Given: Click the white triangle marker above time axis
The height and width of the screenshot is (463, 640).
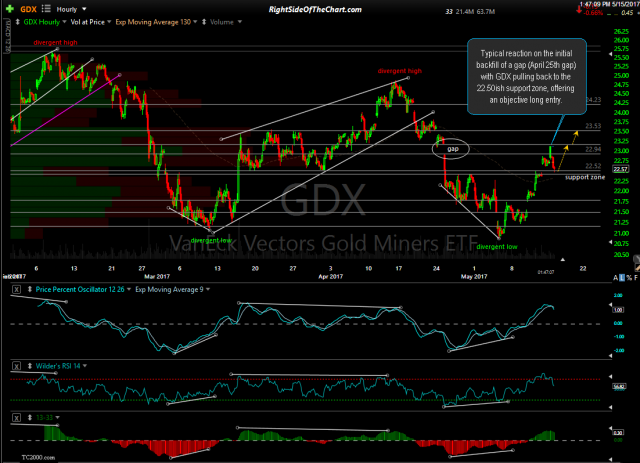Looking at the screenshot, I should [562, 259].
